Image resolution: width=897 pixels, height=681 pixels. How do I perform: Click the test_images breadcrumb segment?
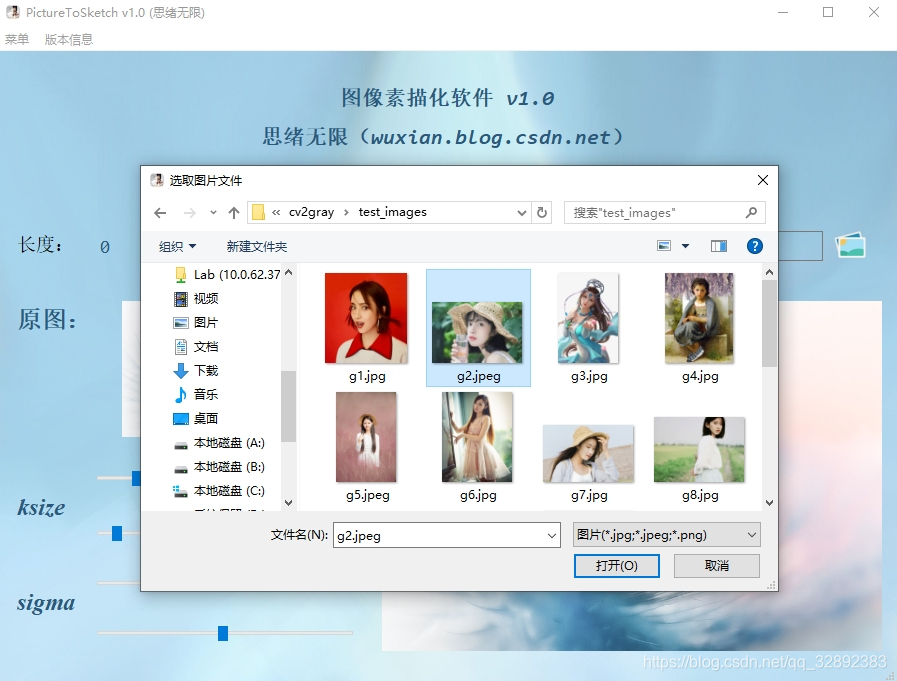click(392, 212)
